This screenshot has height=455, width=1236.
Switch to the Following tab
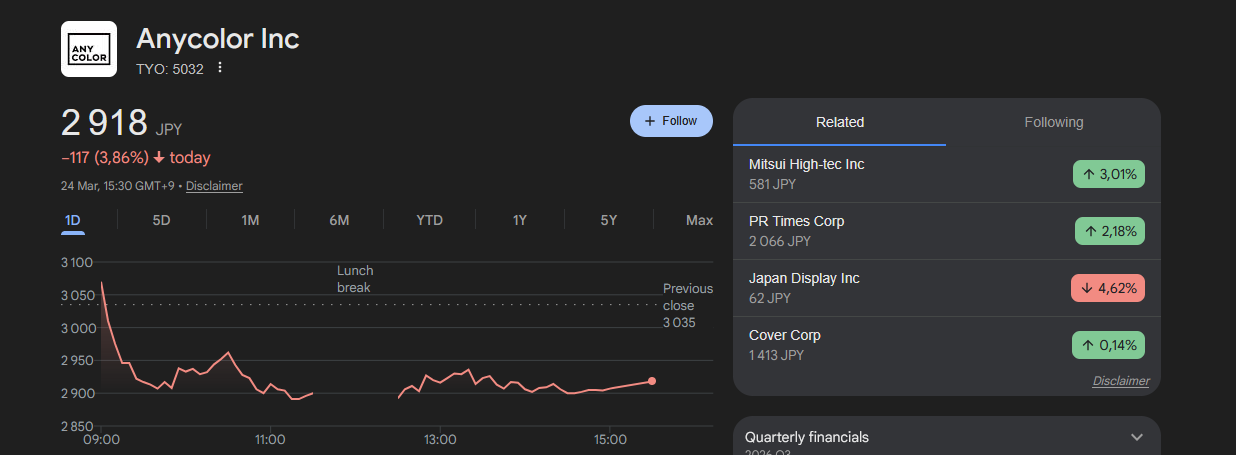pyautogui.click(x=1053, y=122)
